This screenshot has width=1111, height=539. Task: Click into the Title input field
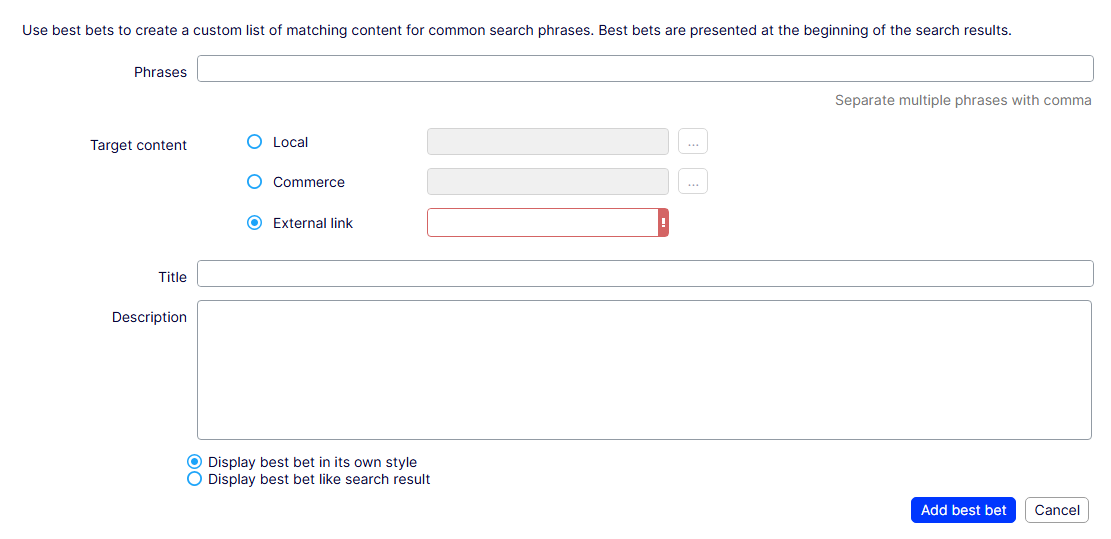click(x=645, y=274)
